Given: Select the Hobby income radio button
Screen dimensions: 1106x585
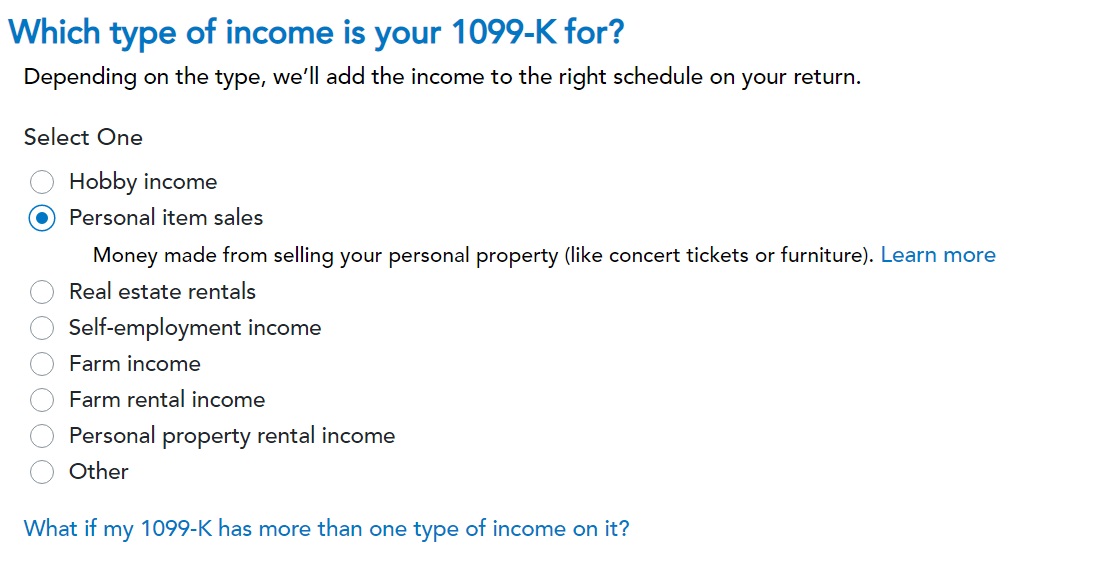Looking at the screenshot, I should 42,182.
